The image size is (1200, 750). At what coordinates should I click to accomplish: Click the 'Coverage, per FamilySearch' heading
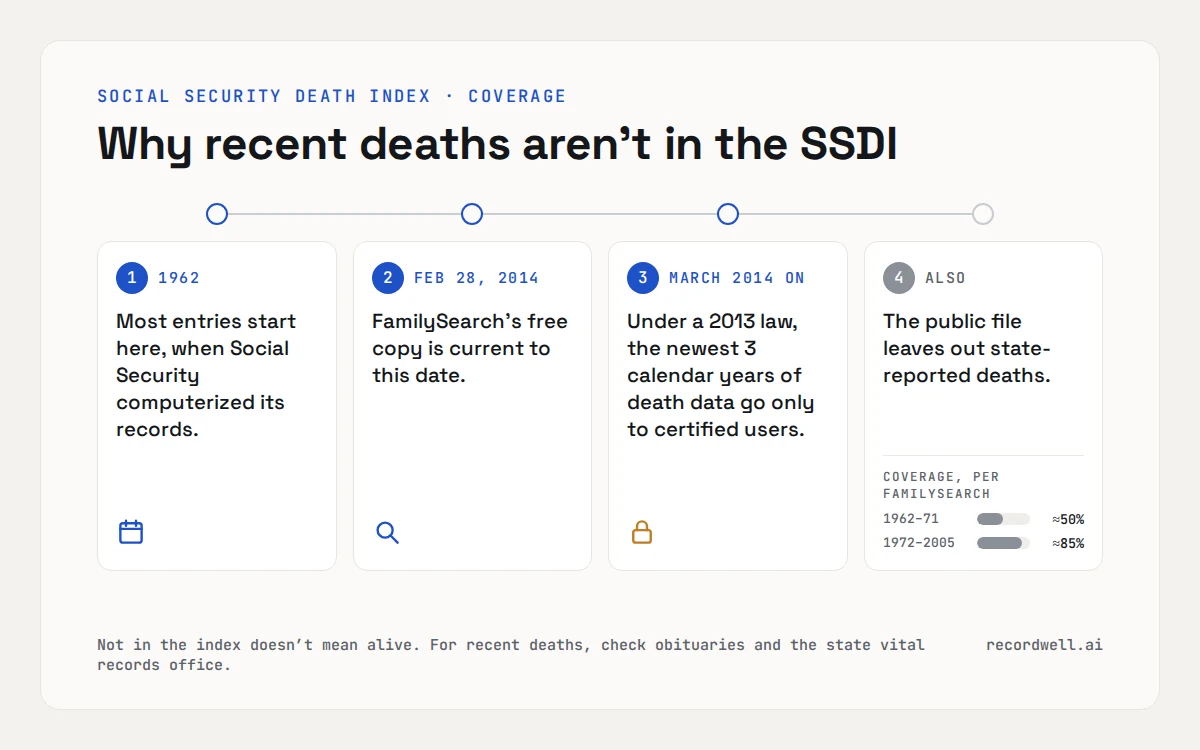point(941,485)
